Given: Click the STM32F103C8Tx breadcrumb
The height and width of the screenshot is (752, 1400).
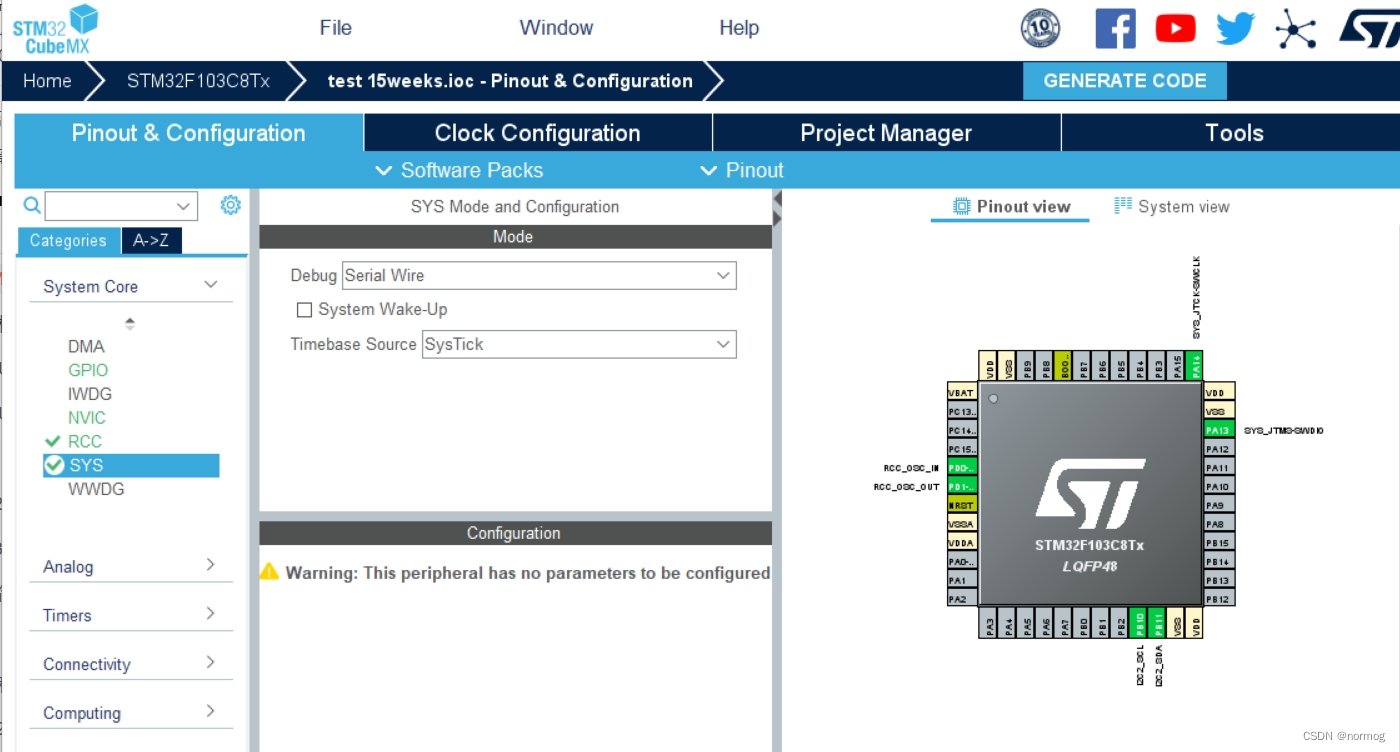Looking at the screenshot, I should [x=198, y=81].
